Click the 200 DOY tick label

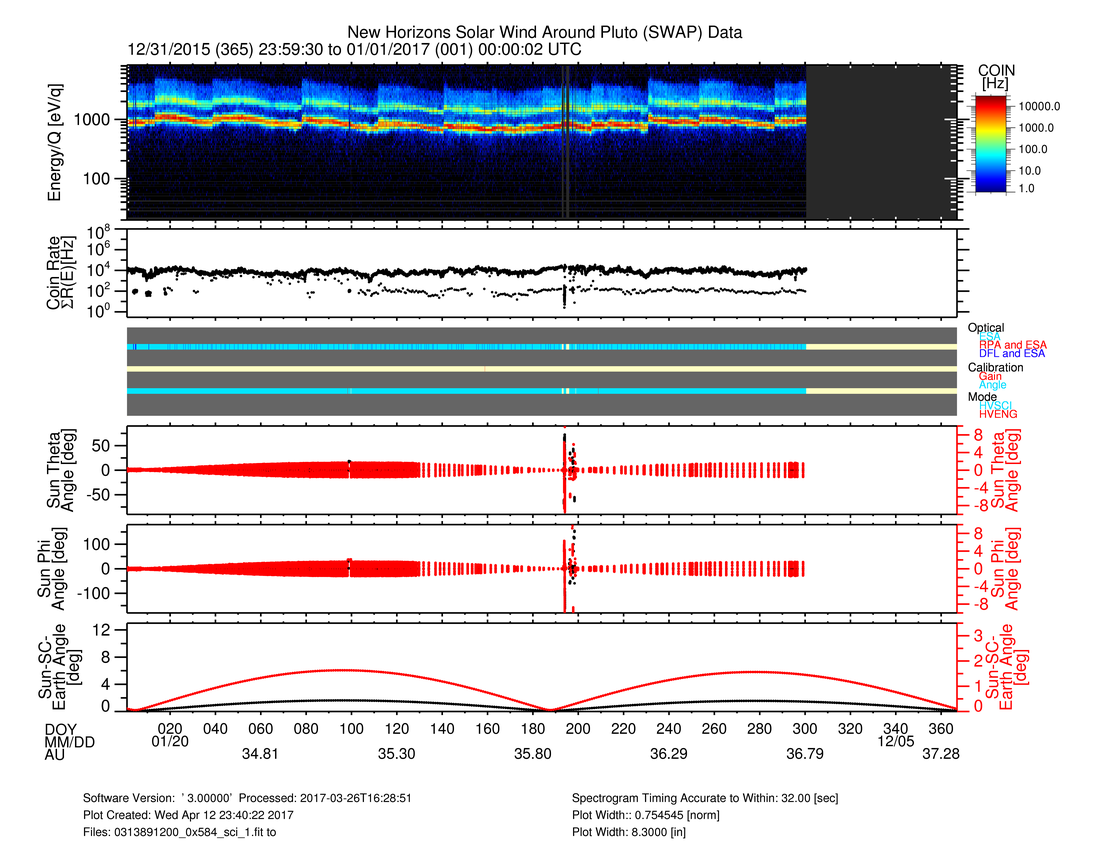(x=578, y=729)
